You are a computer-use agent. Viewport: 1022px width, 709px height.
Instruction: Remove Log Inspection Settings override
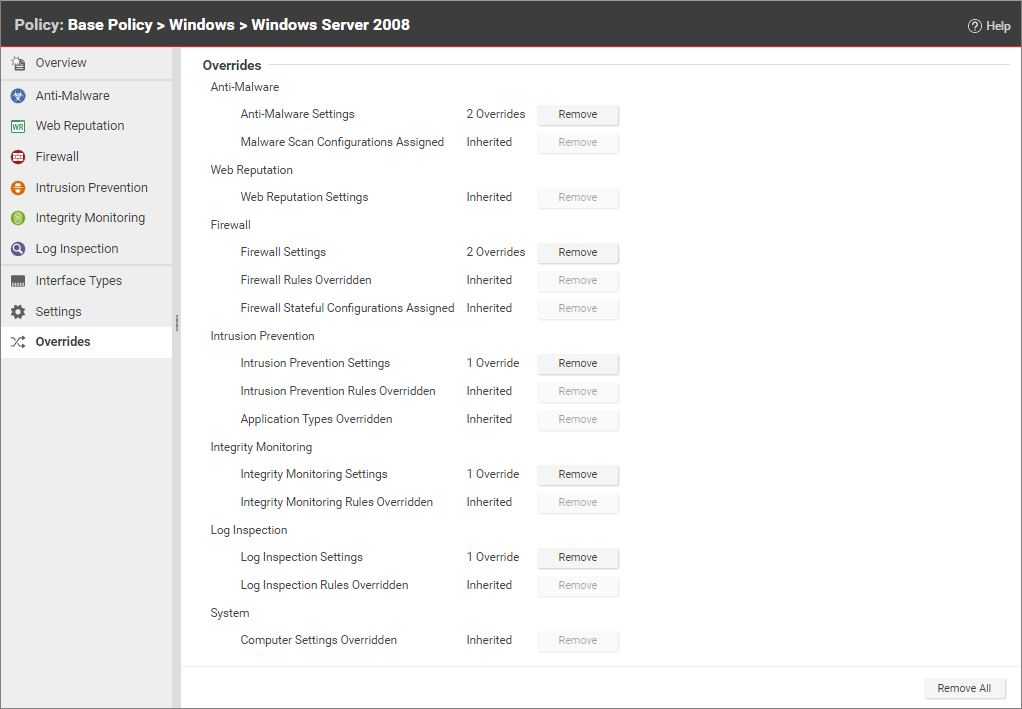[x=578, y=558]
